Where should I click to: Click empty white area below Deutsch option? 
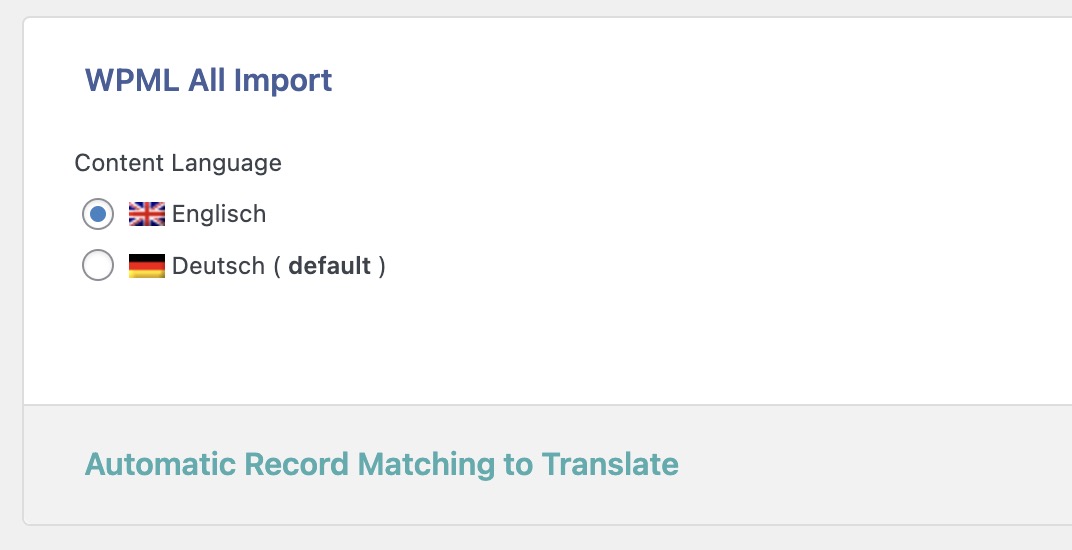click(547, 342)
